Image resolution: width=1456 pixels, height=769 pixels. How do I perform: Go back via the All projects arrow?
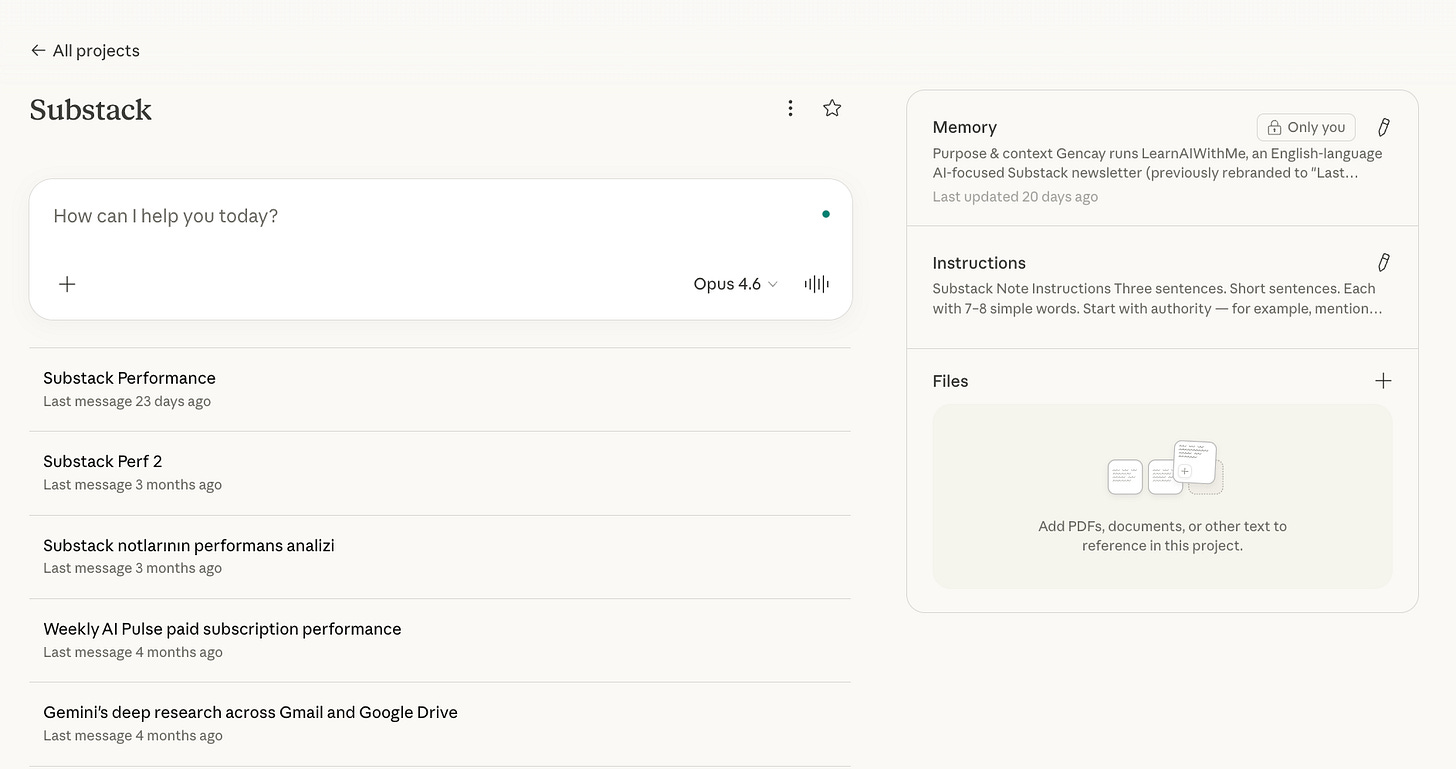click(38, 50)
